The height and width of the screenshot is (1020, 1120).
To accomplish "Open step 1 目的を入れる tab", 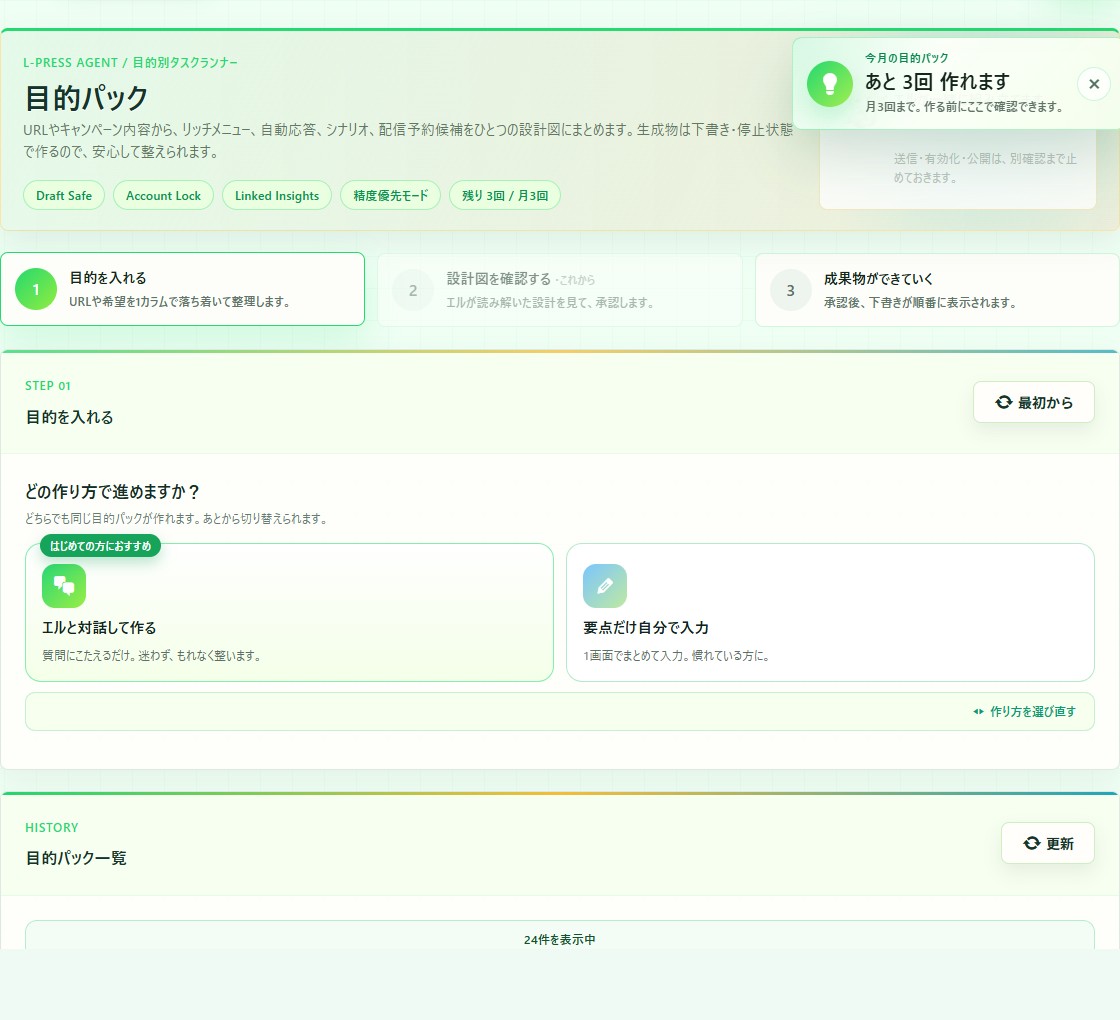I will pyautogui.click(x=183, y=289).
